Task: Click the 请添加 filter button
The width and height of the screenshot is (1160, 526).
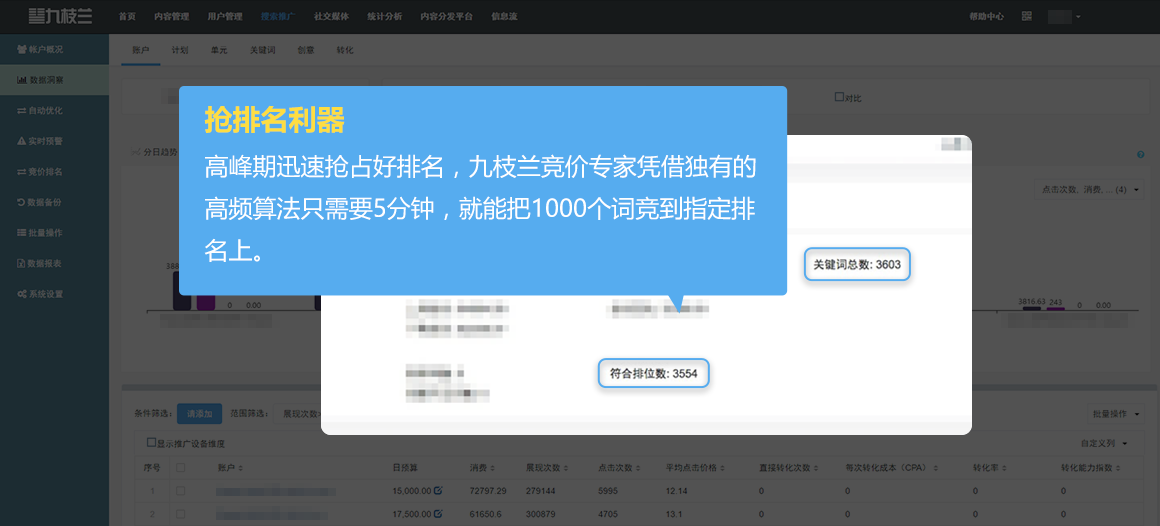Action: pyautogui.click(x=200, y=414)
